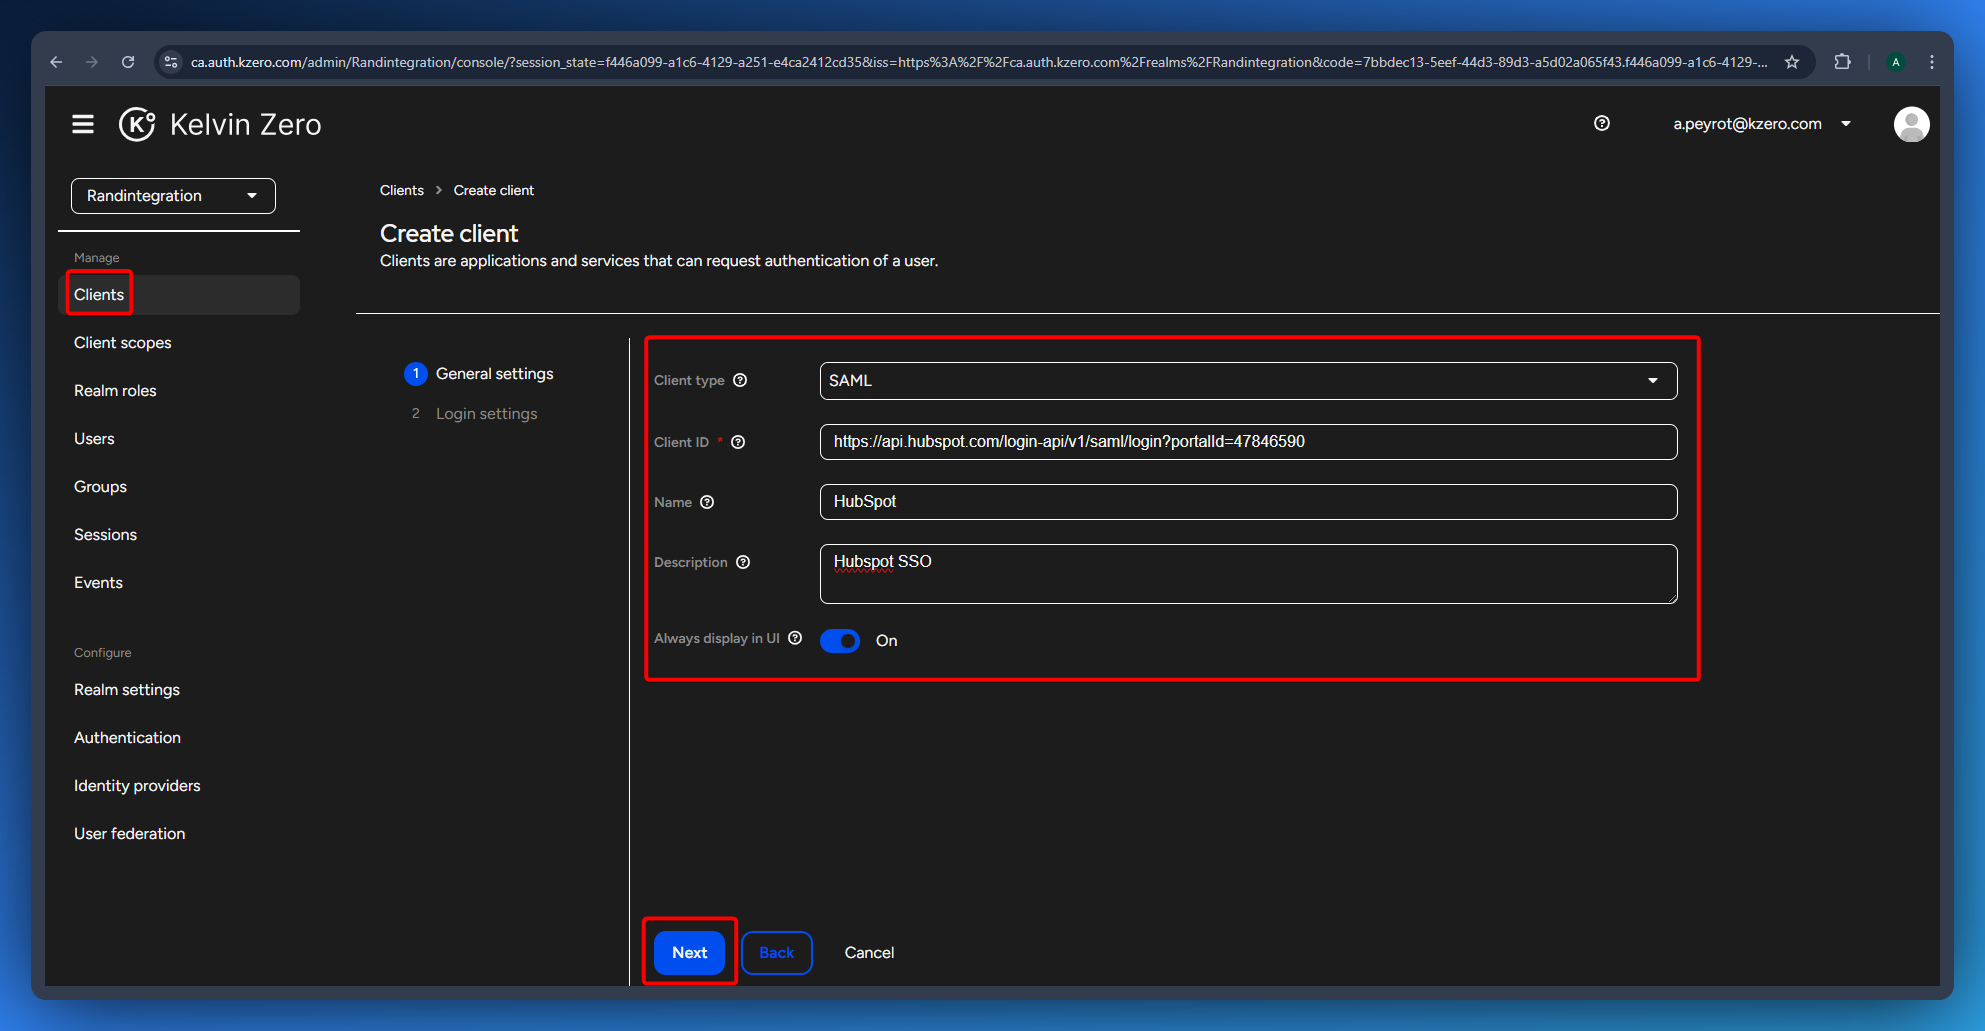Open the help icon in the header
Screen dimensions: 1985x1031
click(1602, 123)
